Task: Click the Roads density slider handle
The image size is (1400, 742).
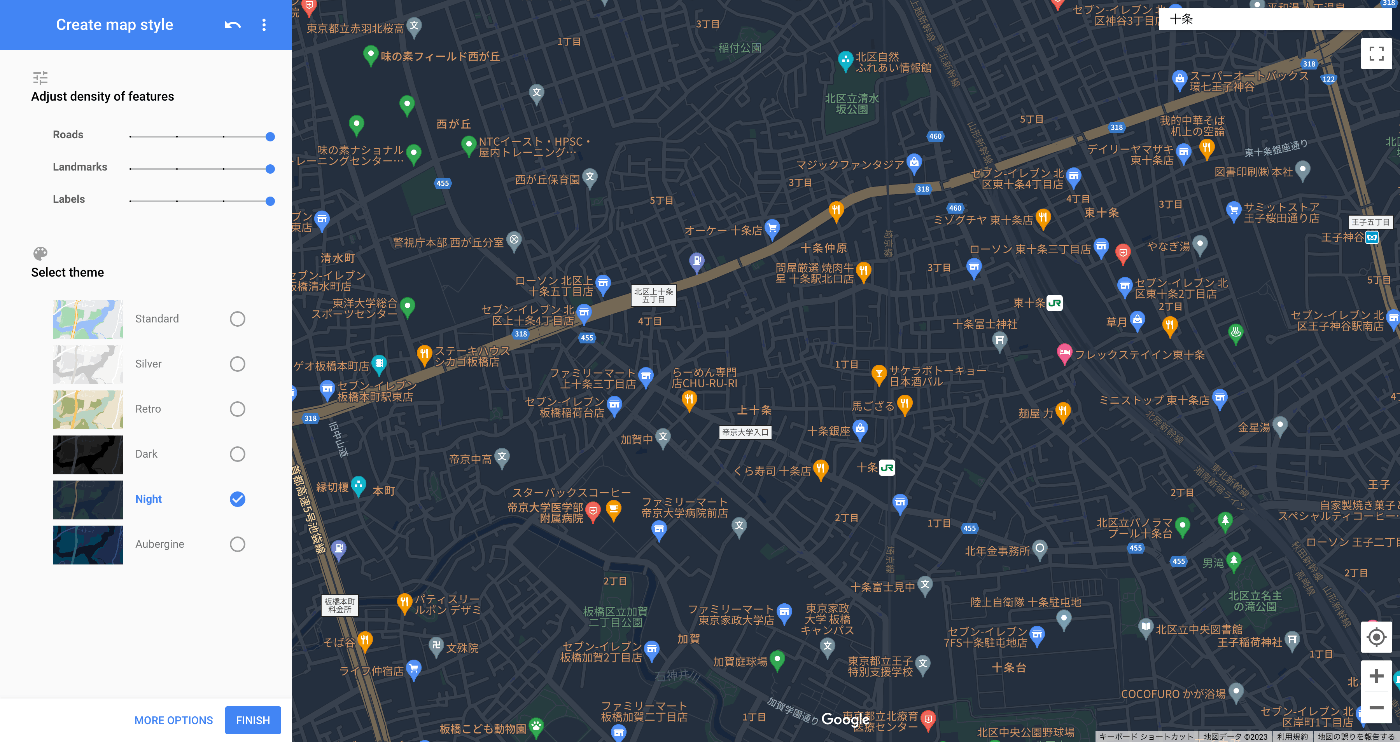Action: [x=270, y=136]
